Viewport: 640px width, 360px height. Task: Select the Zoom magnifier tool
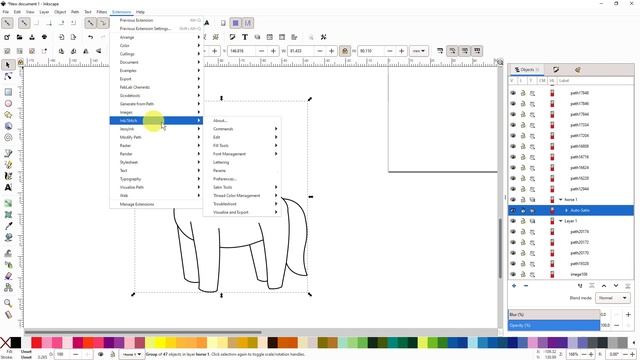point(8,303)
